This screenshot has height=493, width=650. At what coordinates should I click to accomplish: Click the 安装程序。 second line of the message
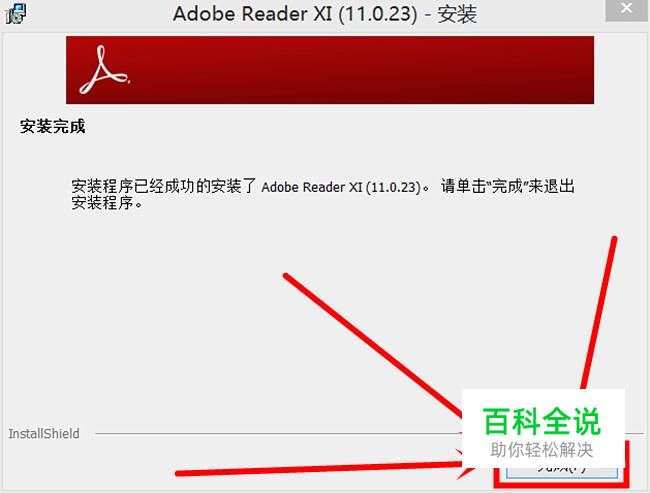tap(107, 203)
